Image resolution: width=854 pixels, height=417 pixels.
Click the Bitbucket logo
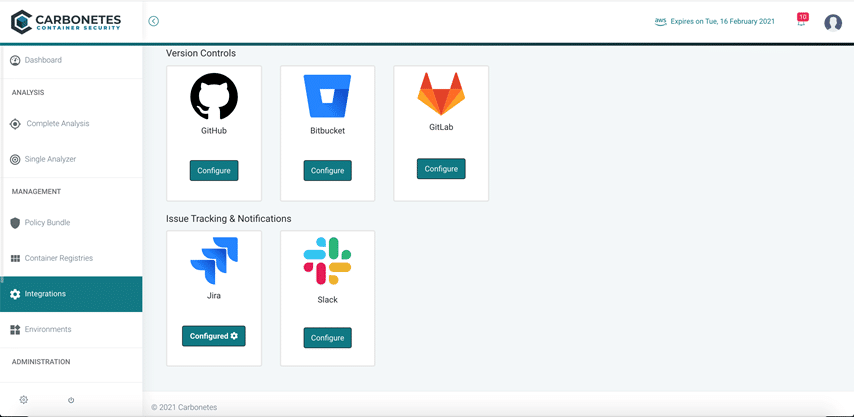click(327, 96)
